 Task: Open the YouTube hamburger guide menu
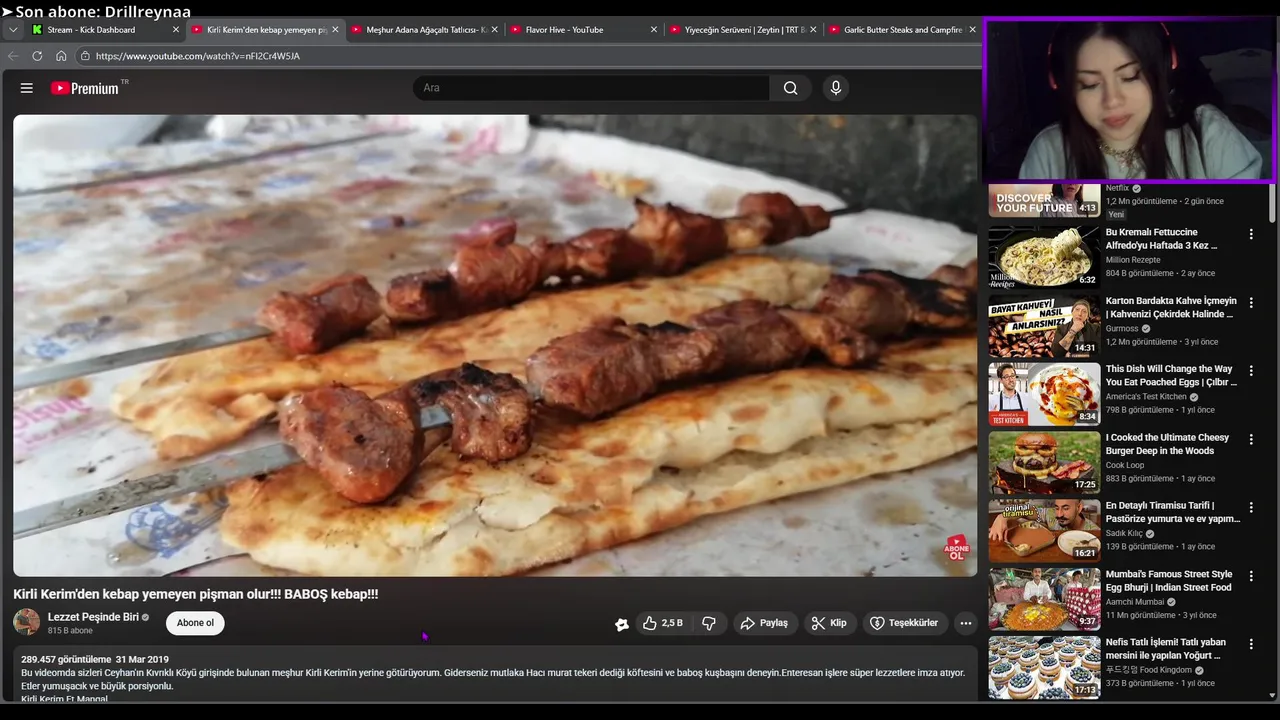click(27, 88)
